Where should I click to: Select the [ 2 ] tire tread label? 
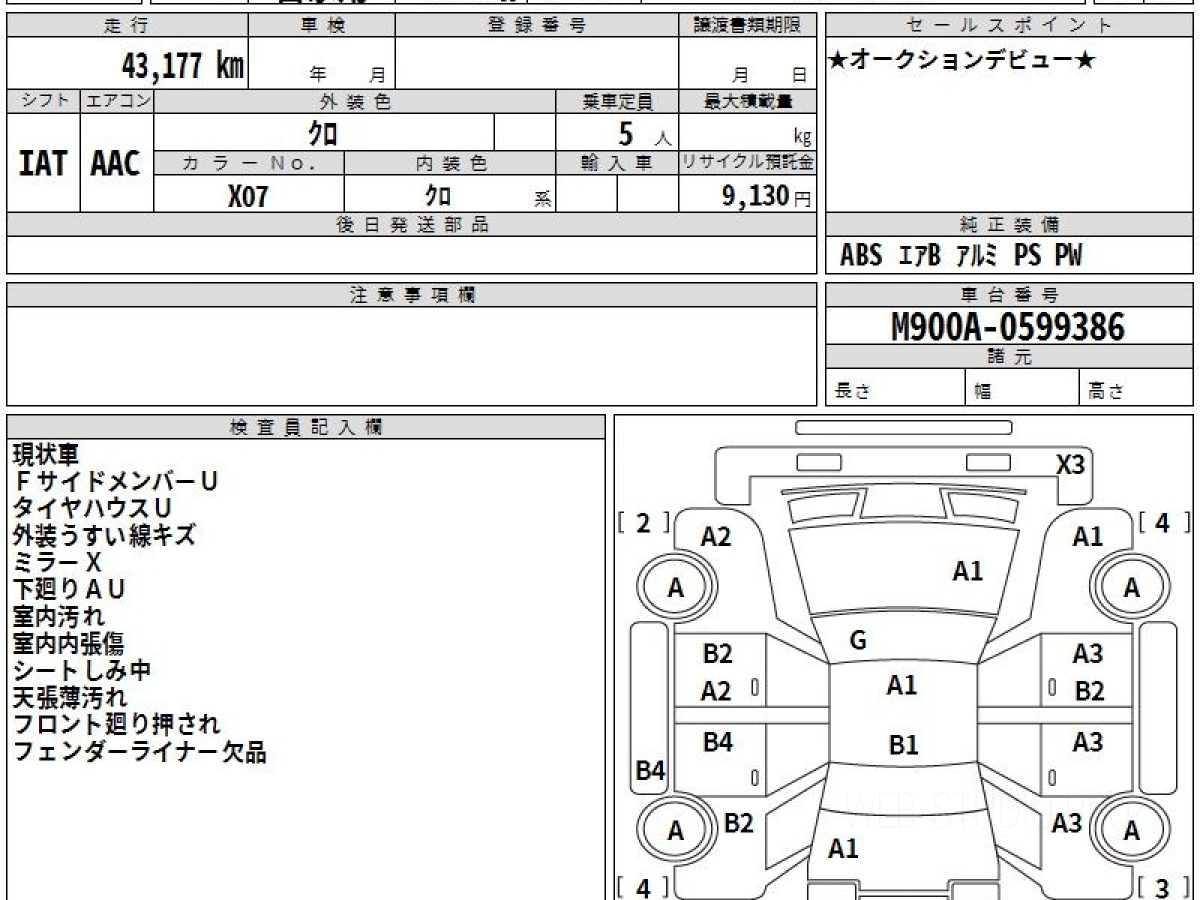(644, 524)
